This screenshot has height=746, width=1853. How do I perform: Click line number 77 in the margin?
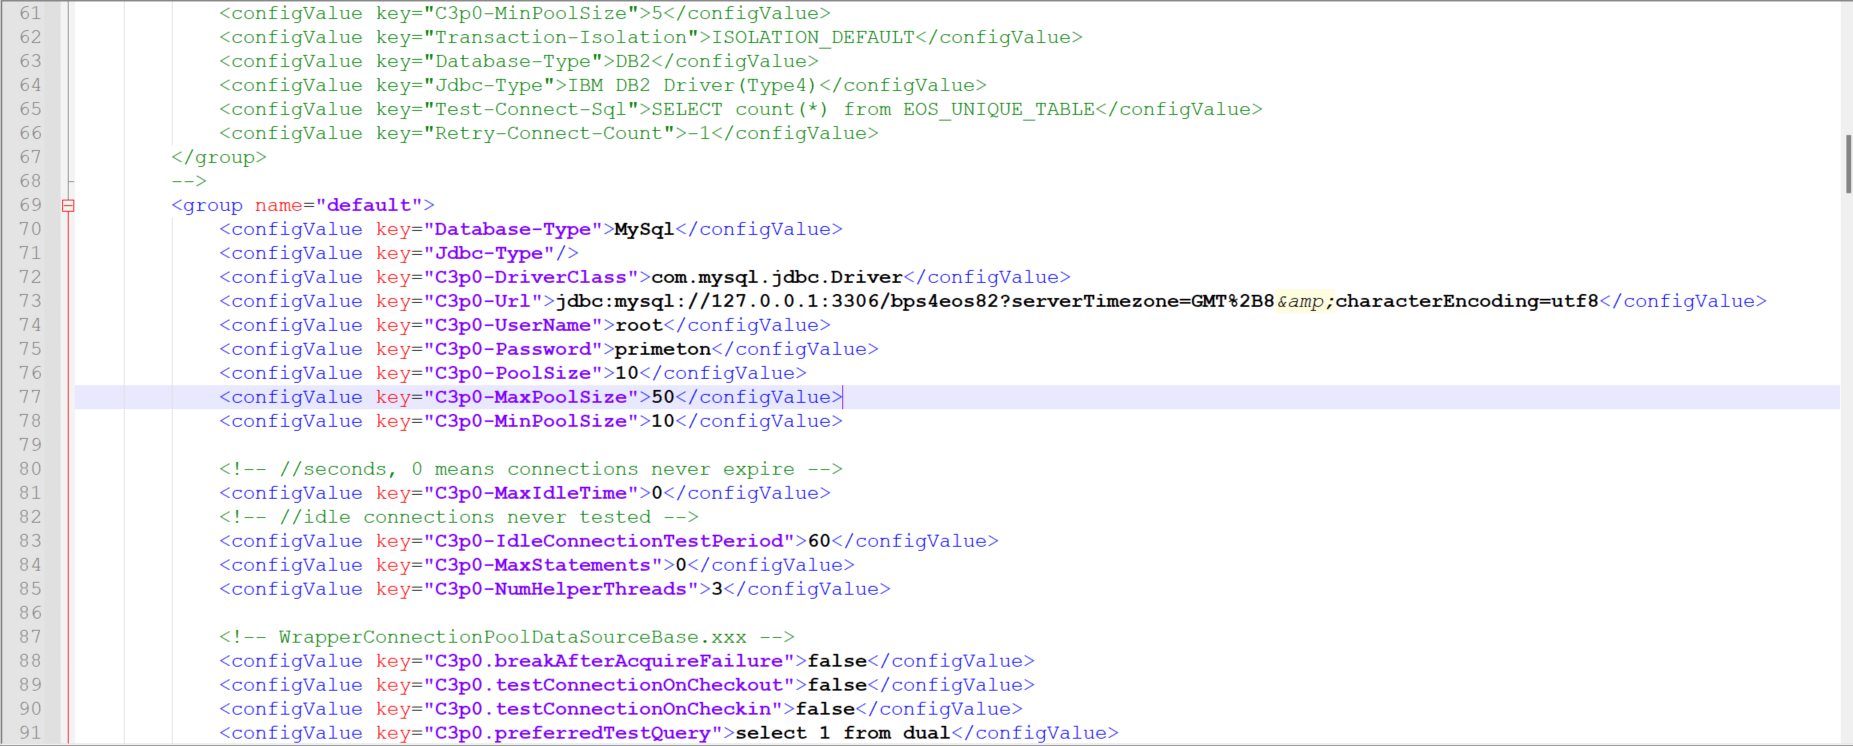point(31,397)
